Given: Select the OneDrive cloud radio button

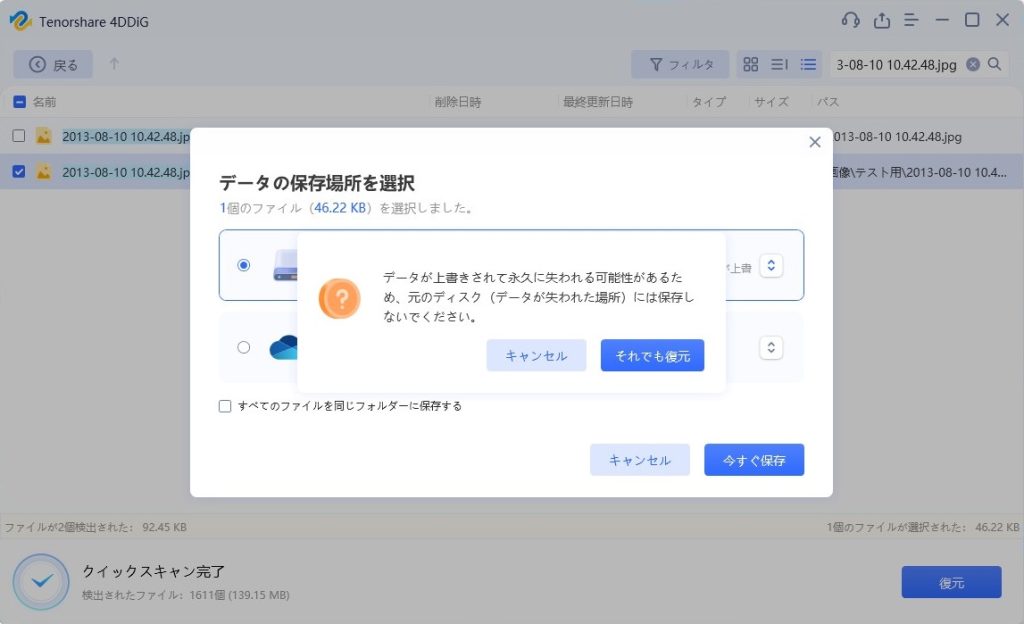Looking at the screenshot, I should point(244,347).
